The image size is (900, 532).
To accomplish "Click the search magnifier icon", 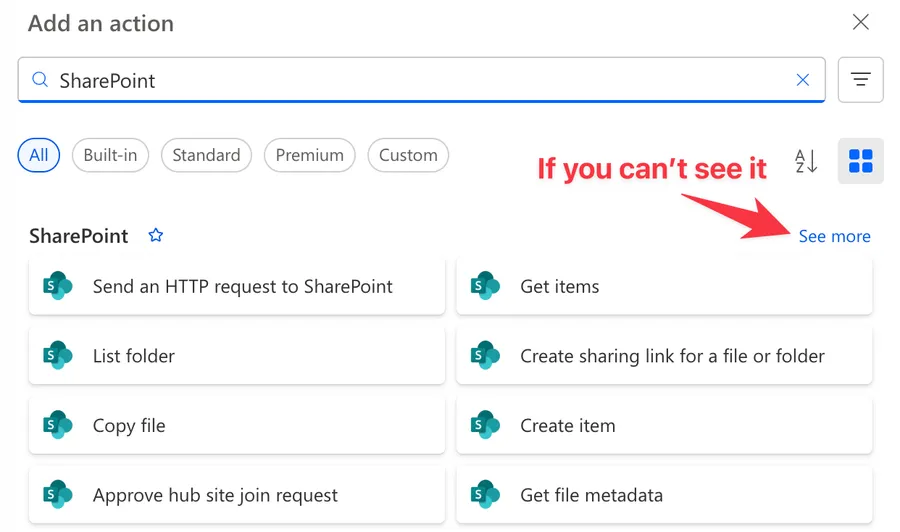I will click(40, 80).
